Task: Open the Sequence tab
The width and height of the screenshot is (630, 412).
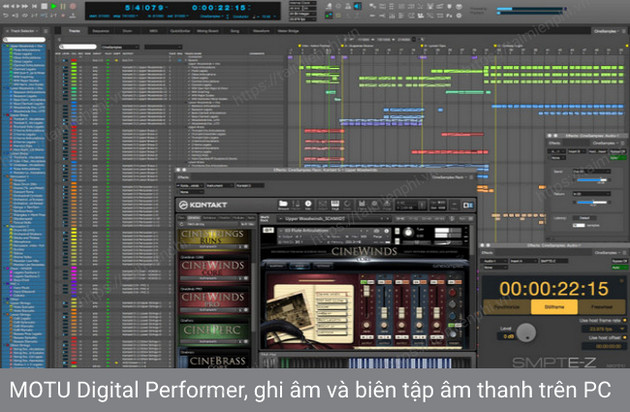Action: point(101,31)
